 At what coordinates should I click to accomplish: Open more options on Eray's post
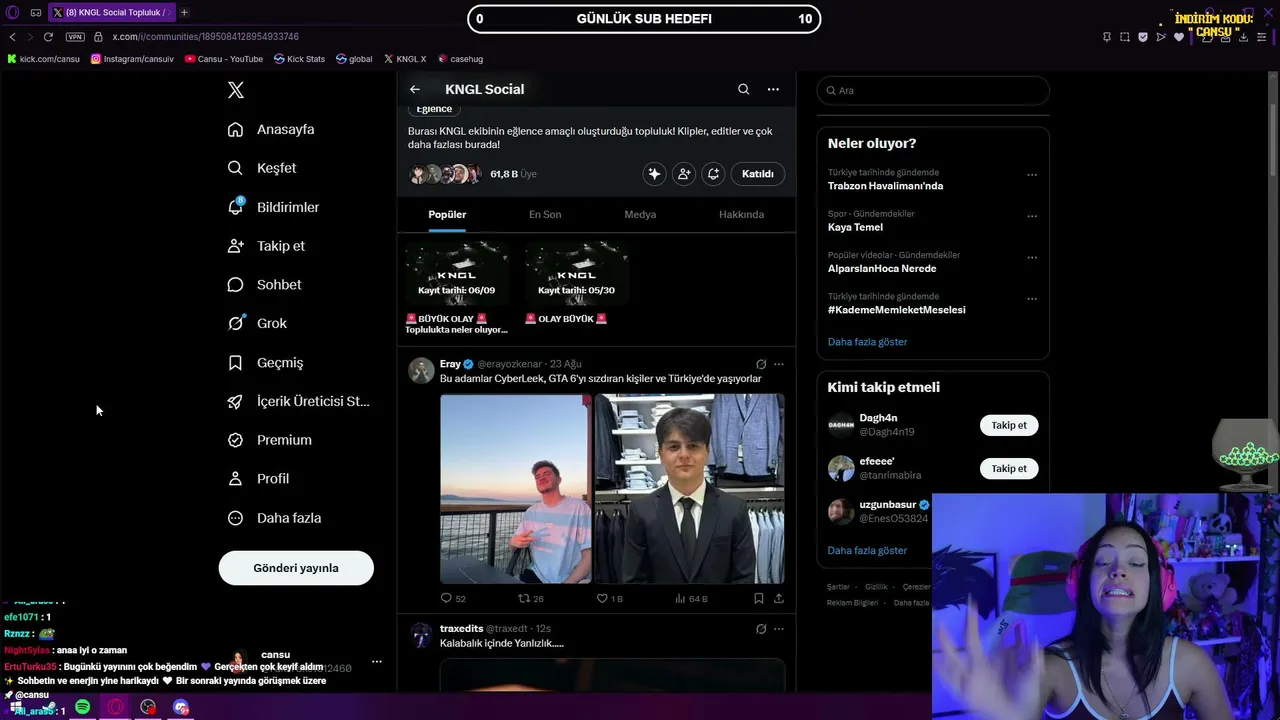tap(779, 364)
